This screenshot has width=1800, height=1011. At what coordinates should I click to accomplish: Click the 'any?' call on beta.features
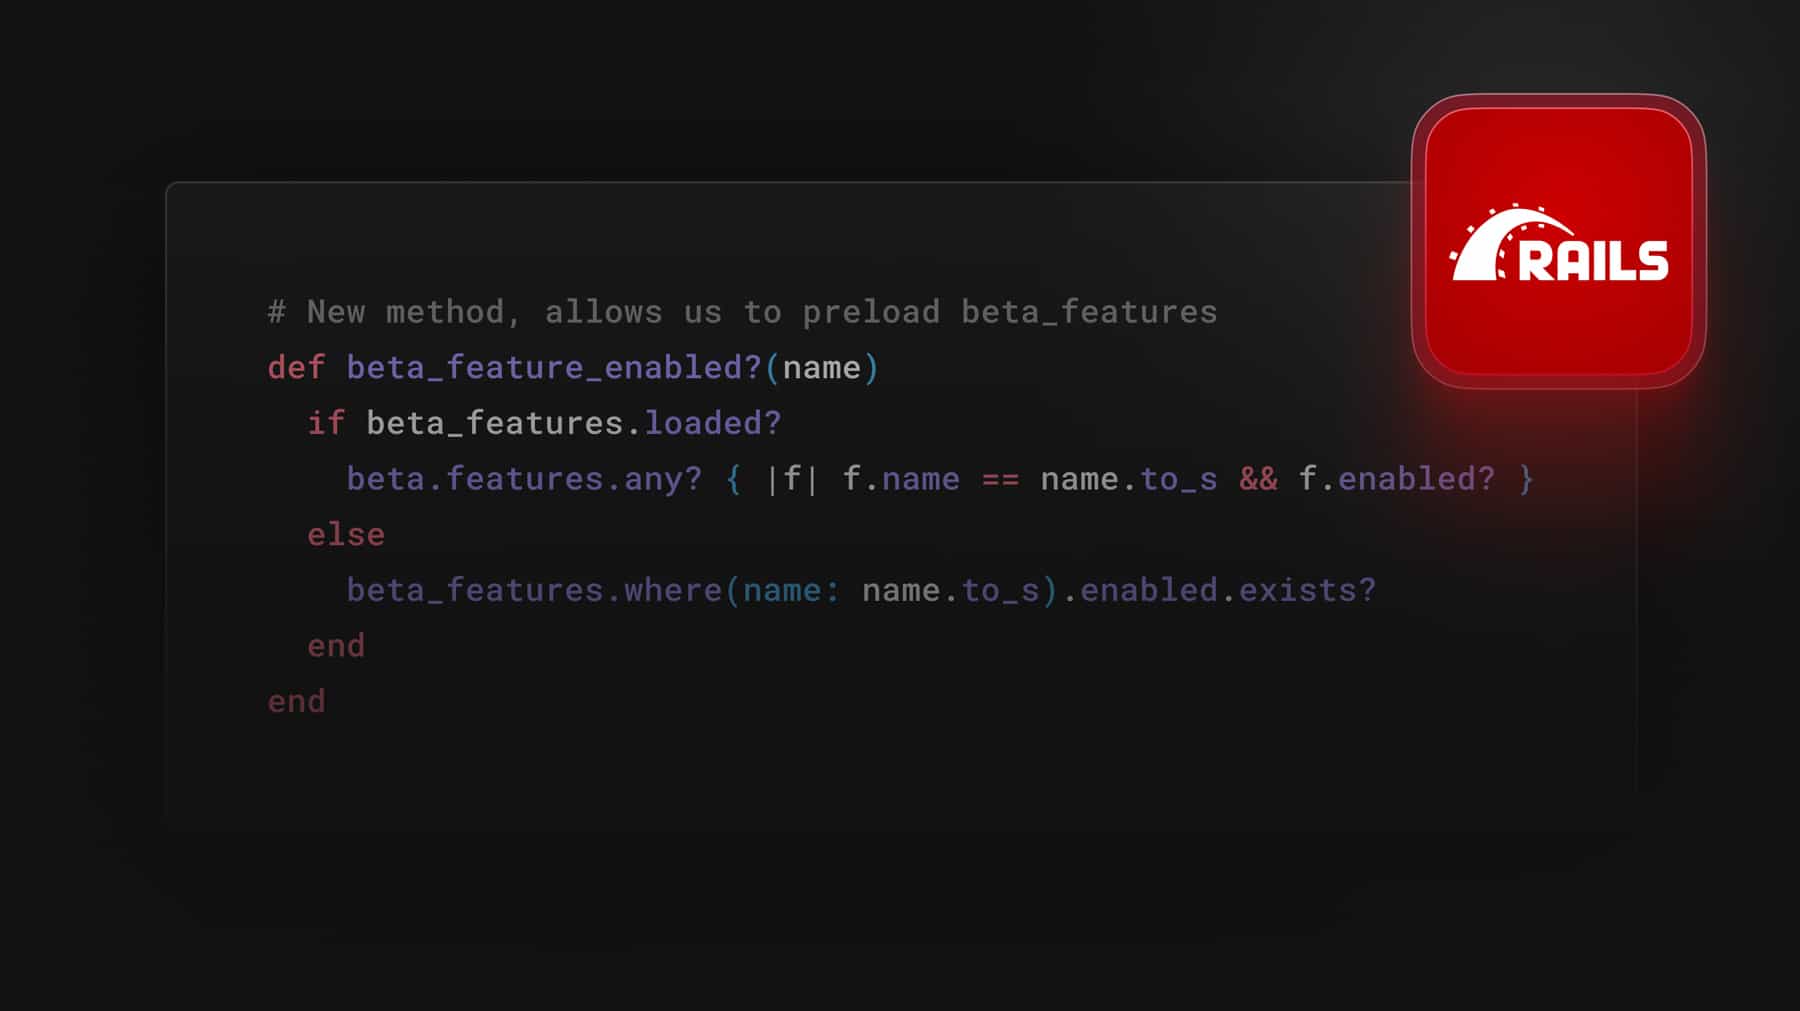point(663,479)
